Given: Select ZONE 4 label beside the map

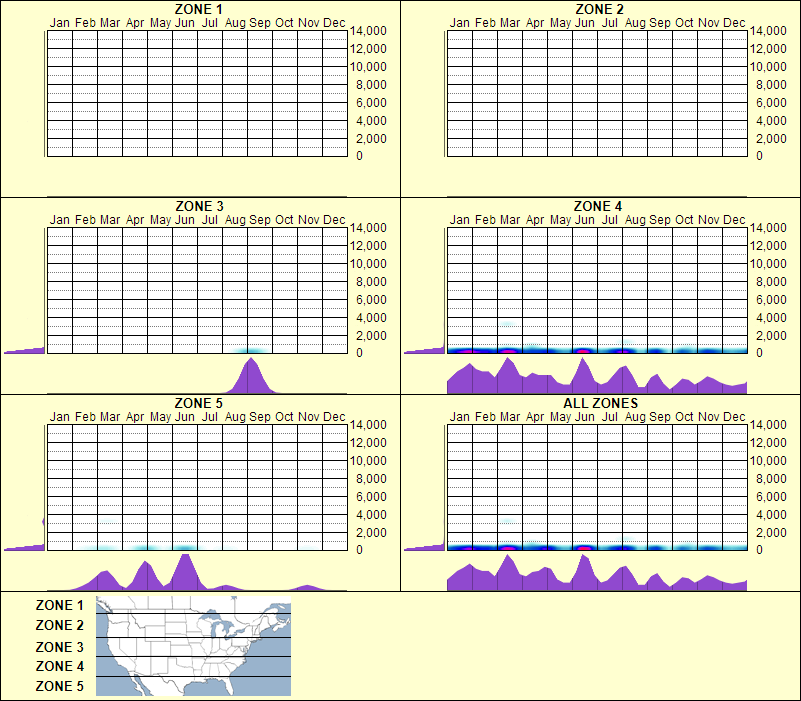Looking at the screenshot, I should pyautogui.click(x=59, y=666).
